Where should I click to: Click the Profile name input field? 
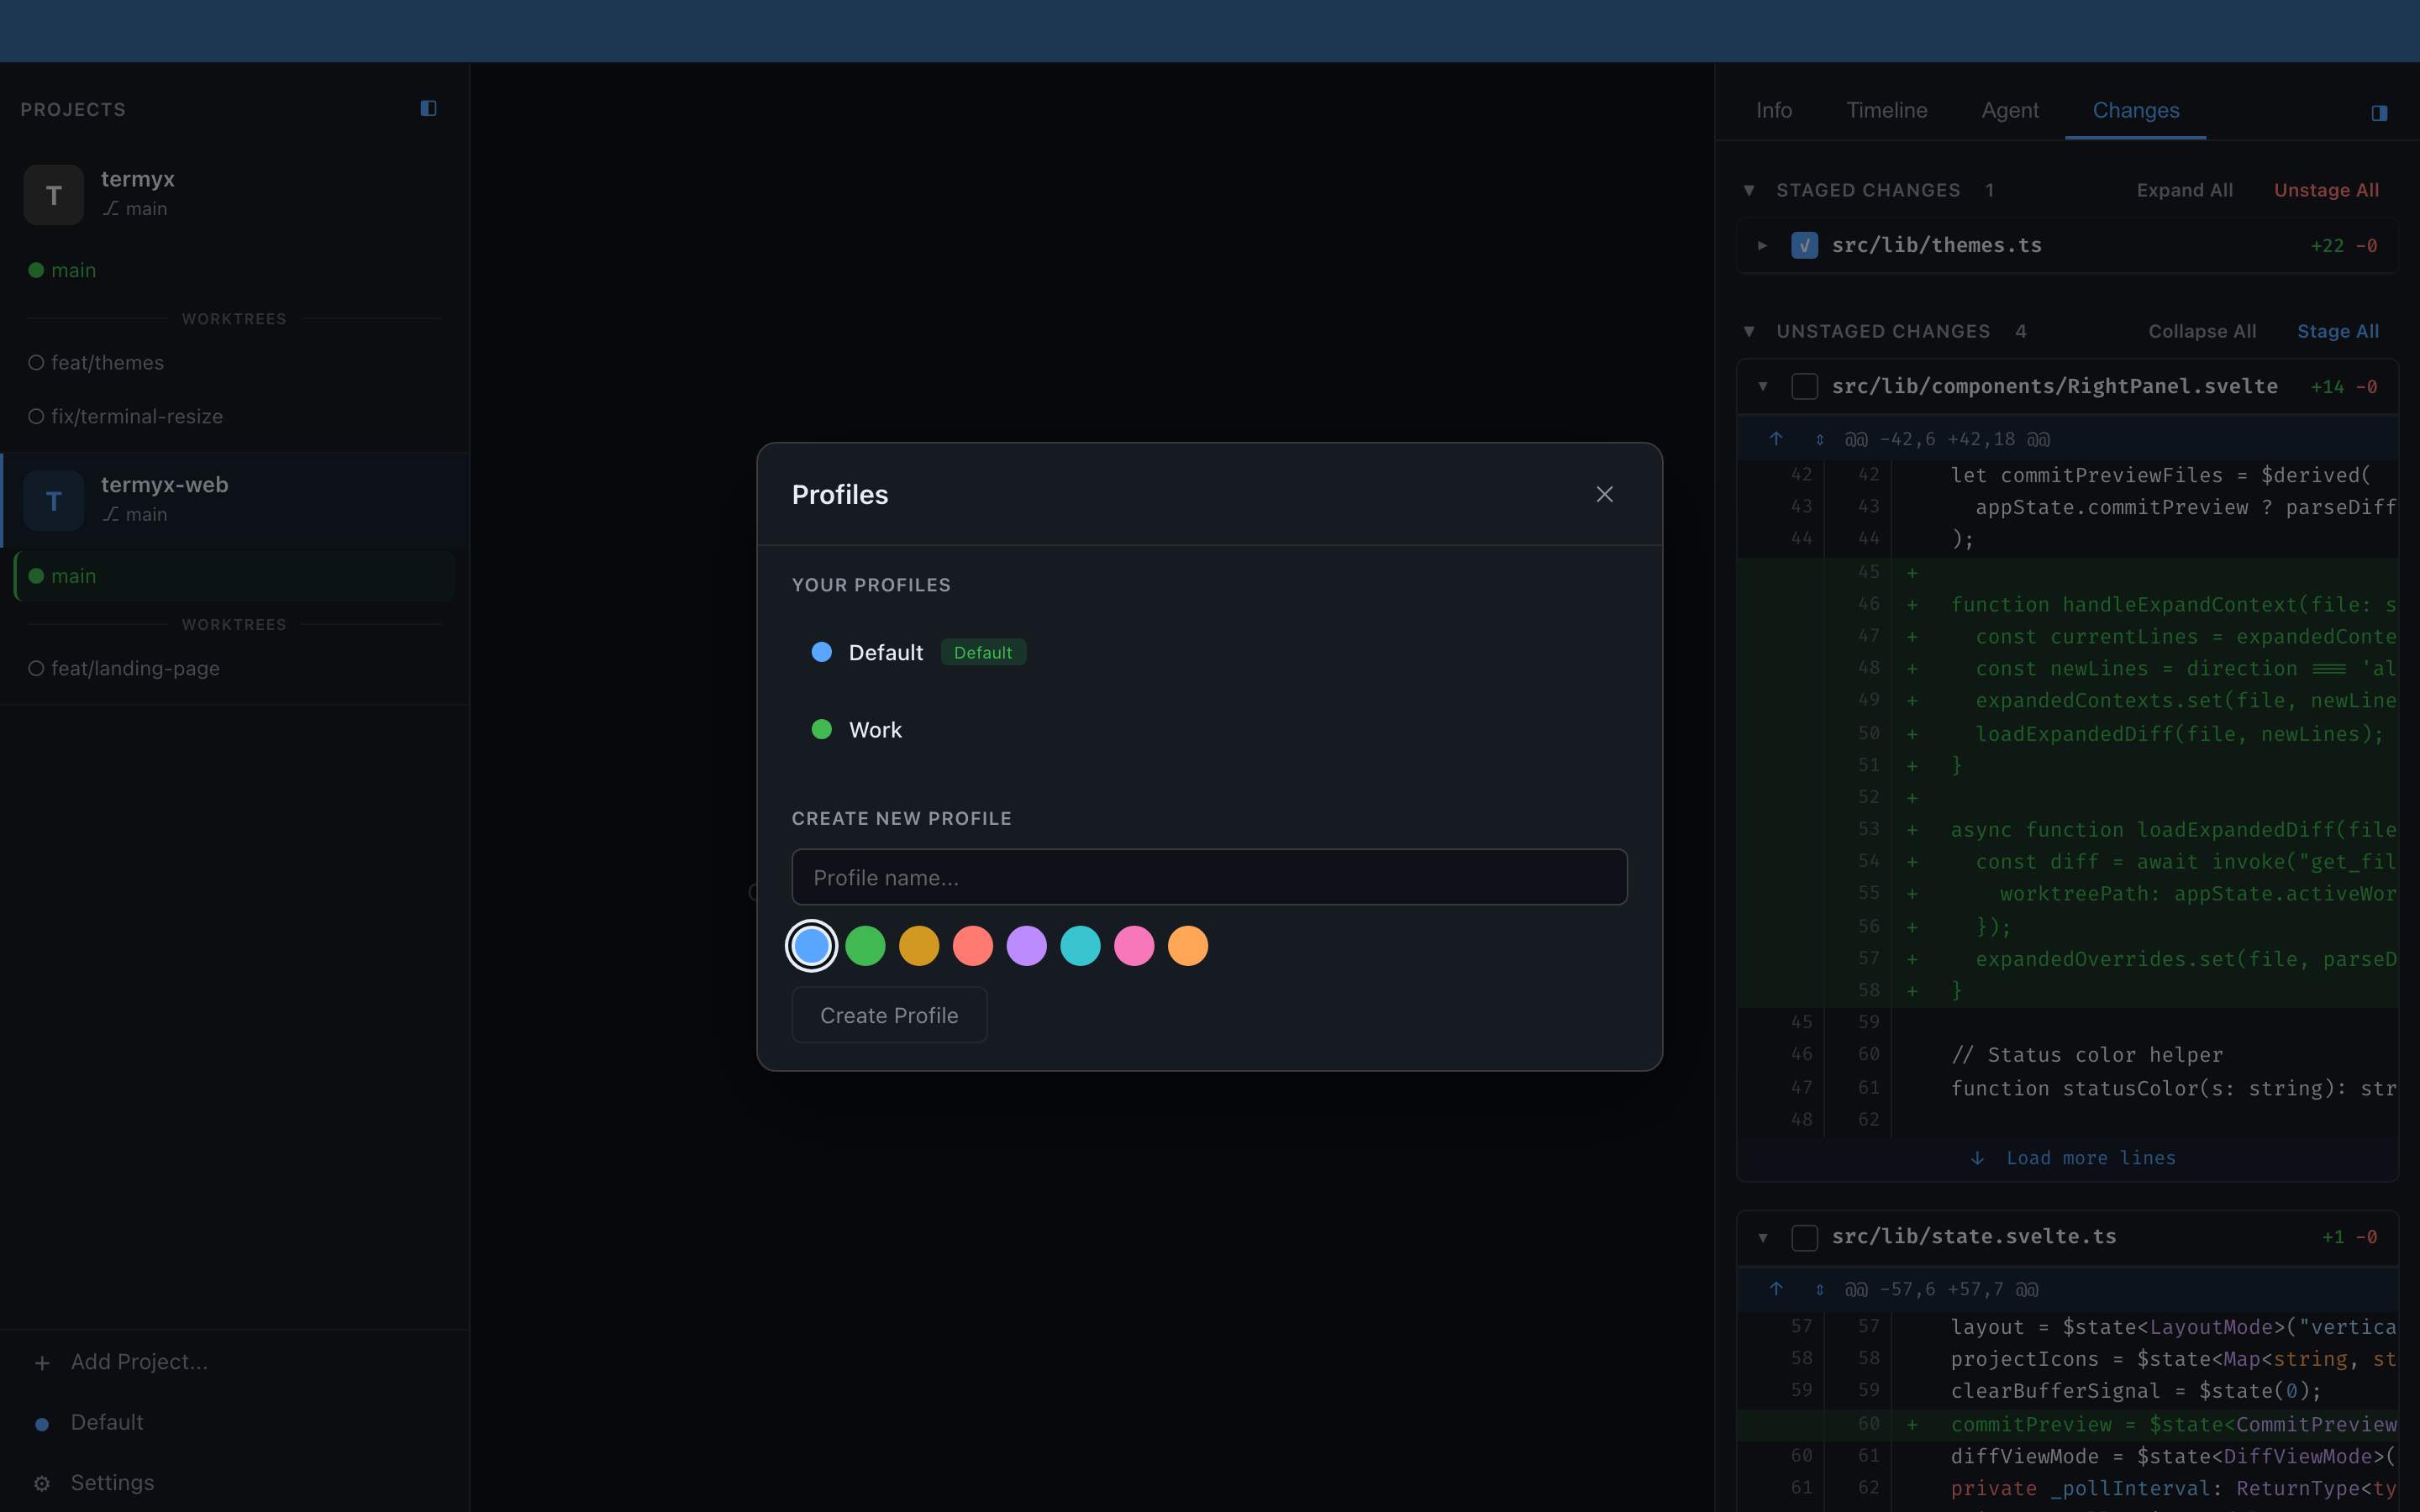tap(1207, 877)
